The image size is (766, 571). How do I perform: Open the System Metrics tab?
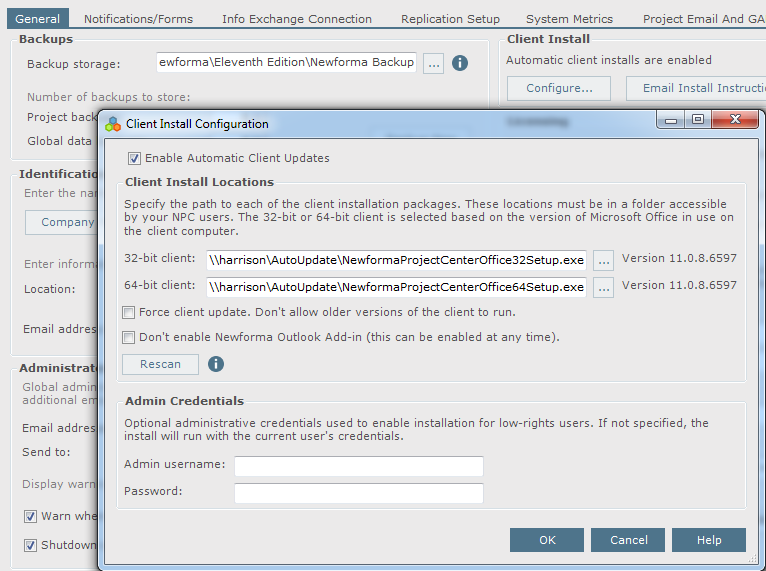click(x=569, y=19)
